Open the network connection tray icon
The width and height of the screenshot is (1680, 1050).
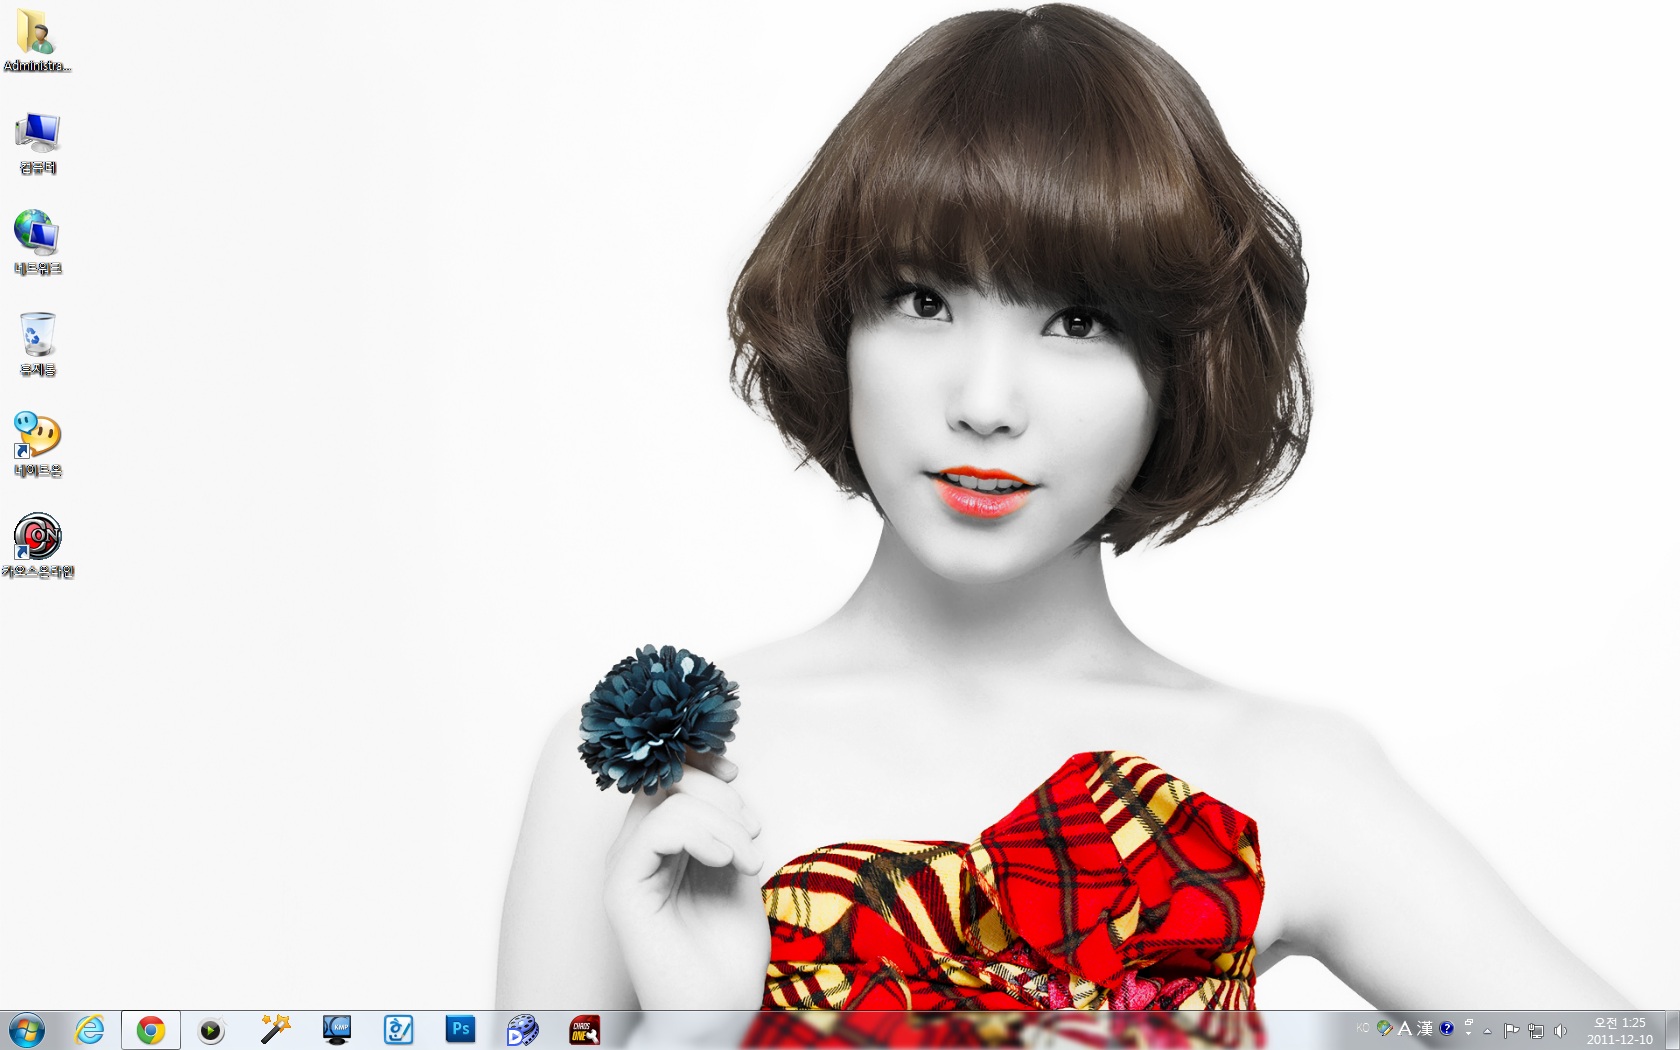(x=1536, y=1031)
